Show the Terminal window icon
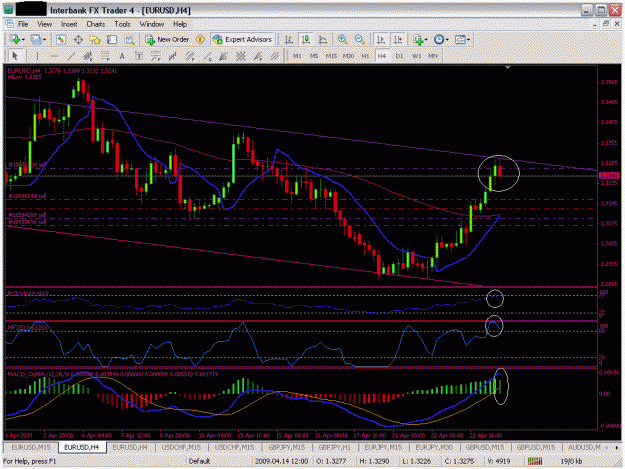 pyautogui.click(x=112, y=39)
